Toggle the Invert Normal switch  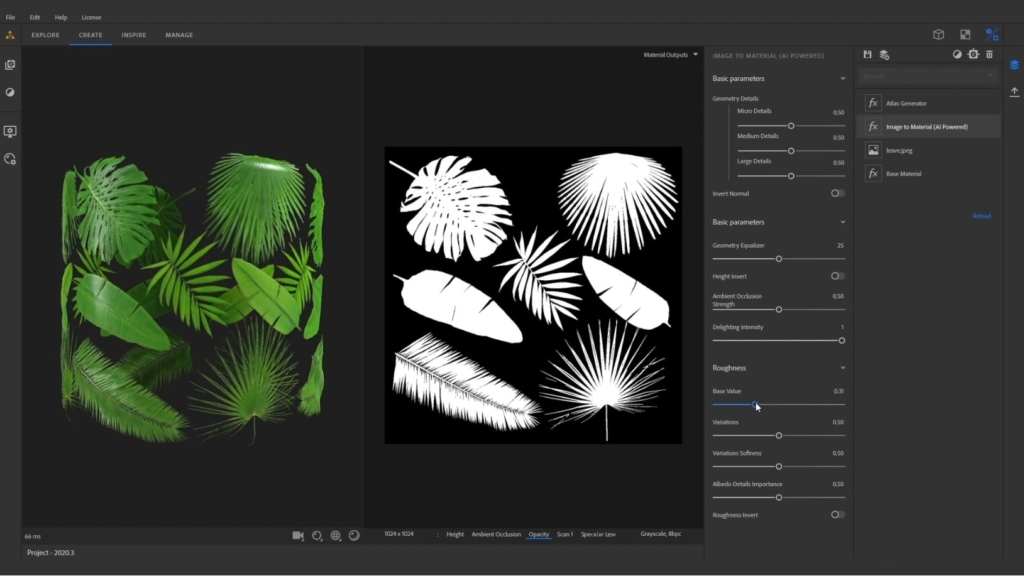[837, 193]
